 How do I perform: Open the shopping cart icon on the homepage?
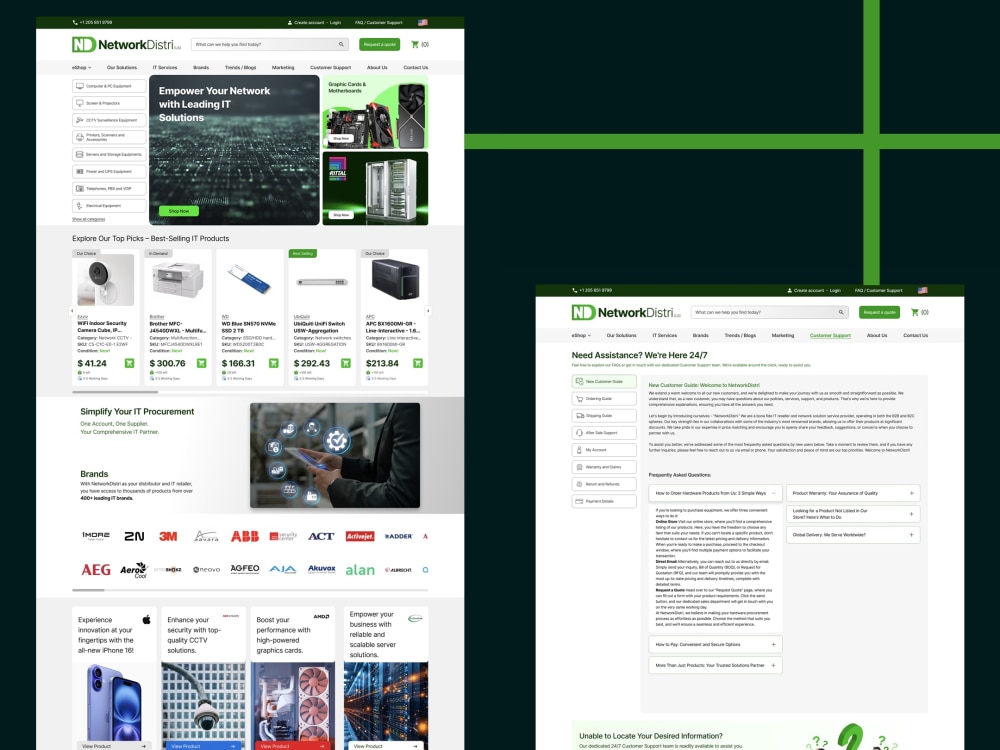[x=415, y=45]
